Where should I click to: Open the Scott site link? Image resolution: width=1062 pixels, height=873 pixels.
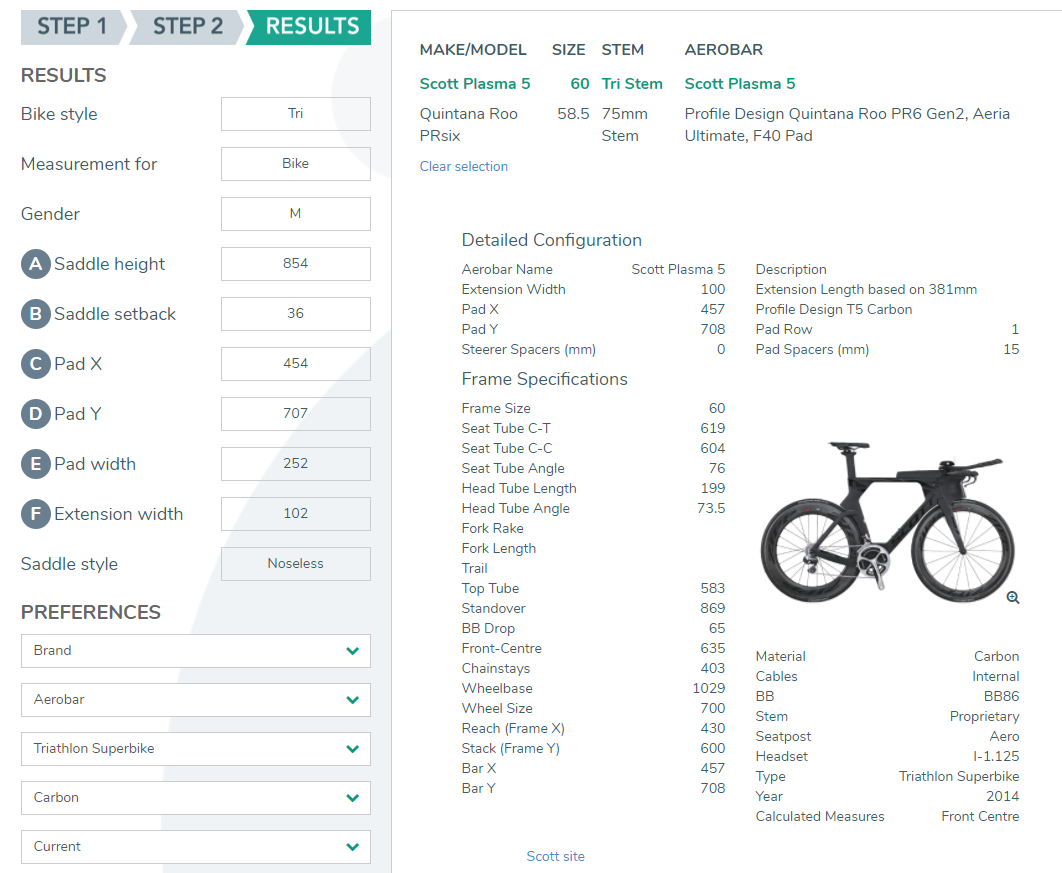pos(555,856)
